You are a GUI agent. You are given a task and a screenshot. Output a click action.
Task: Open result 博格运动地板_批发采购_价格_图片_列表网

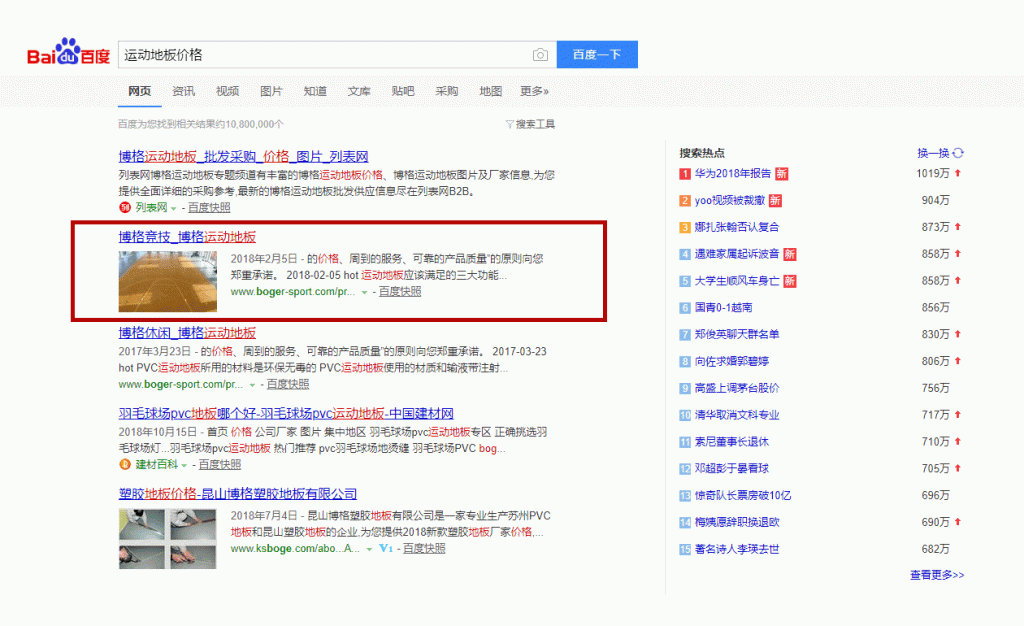coord(244,157)
